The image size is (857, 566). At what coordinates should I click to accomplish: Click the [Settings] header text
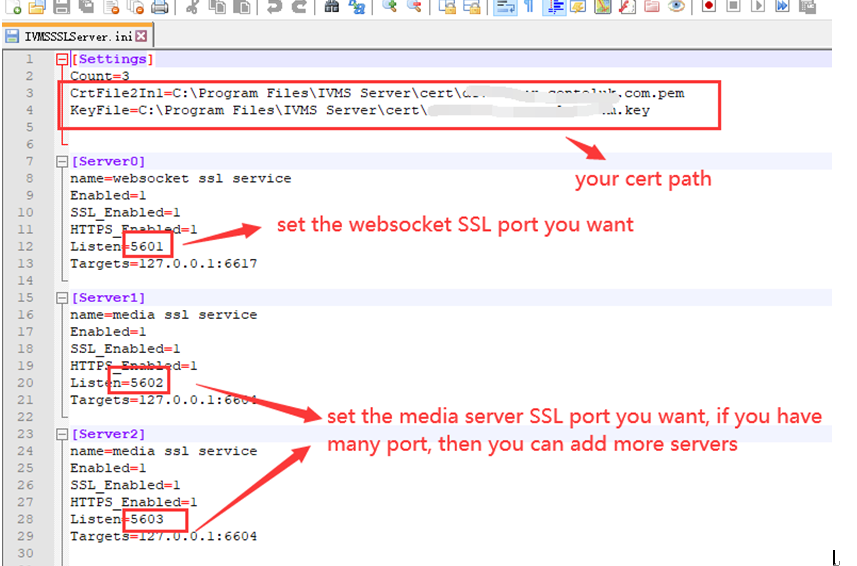(113, 59)
